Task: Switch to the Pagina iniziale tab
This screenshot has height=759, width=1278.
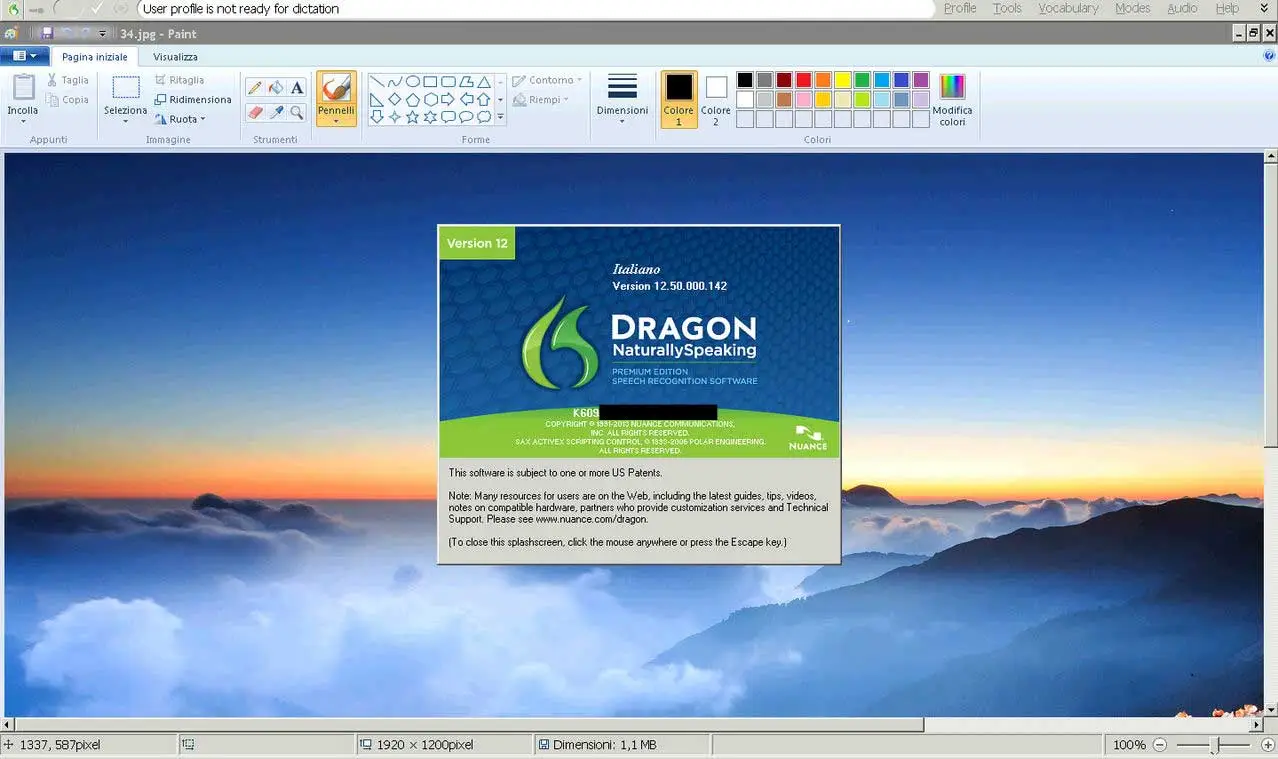Action: [x=95, y=57]
